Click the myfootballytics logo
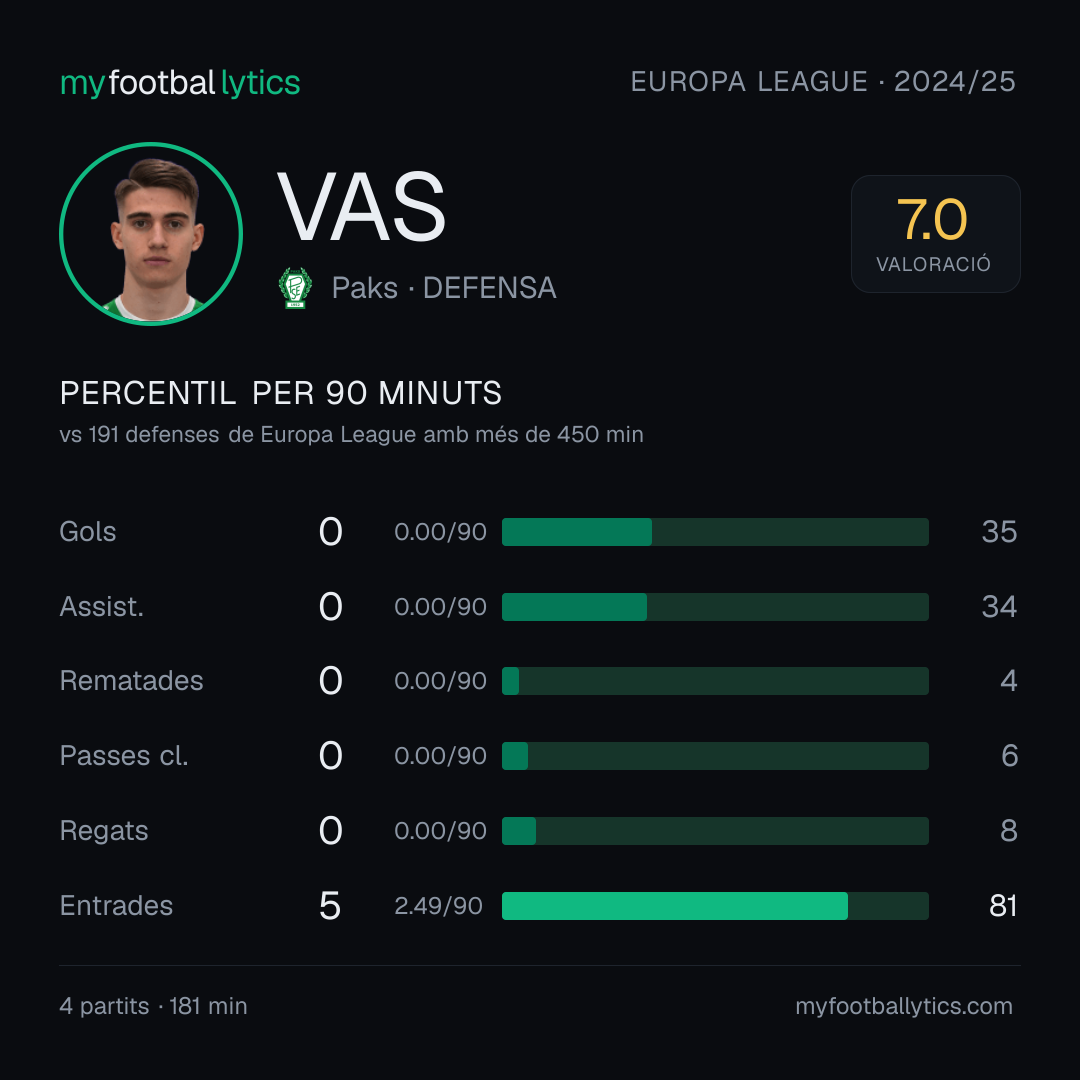1080x1080 pixels. 180,83
